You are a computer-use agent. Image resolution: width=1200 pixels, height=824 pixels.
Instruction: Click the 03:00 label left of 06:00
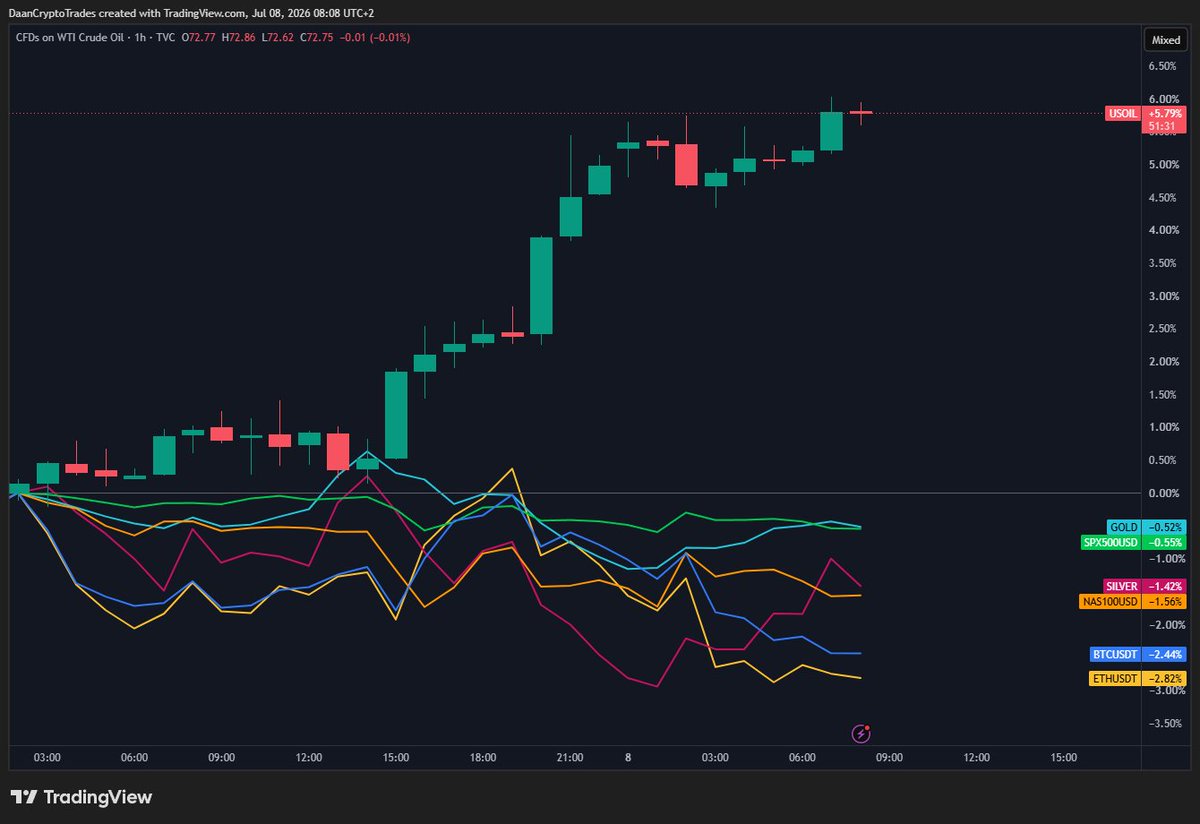(x=47, y=758)
